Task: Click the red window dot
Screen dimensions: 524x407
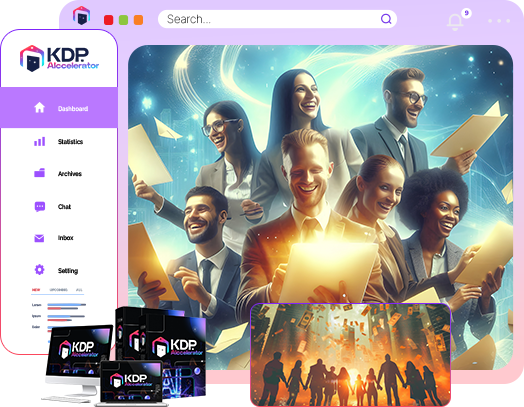Action: (x=109, y=20)
